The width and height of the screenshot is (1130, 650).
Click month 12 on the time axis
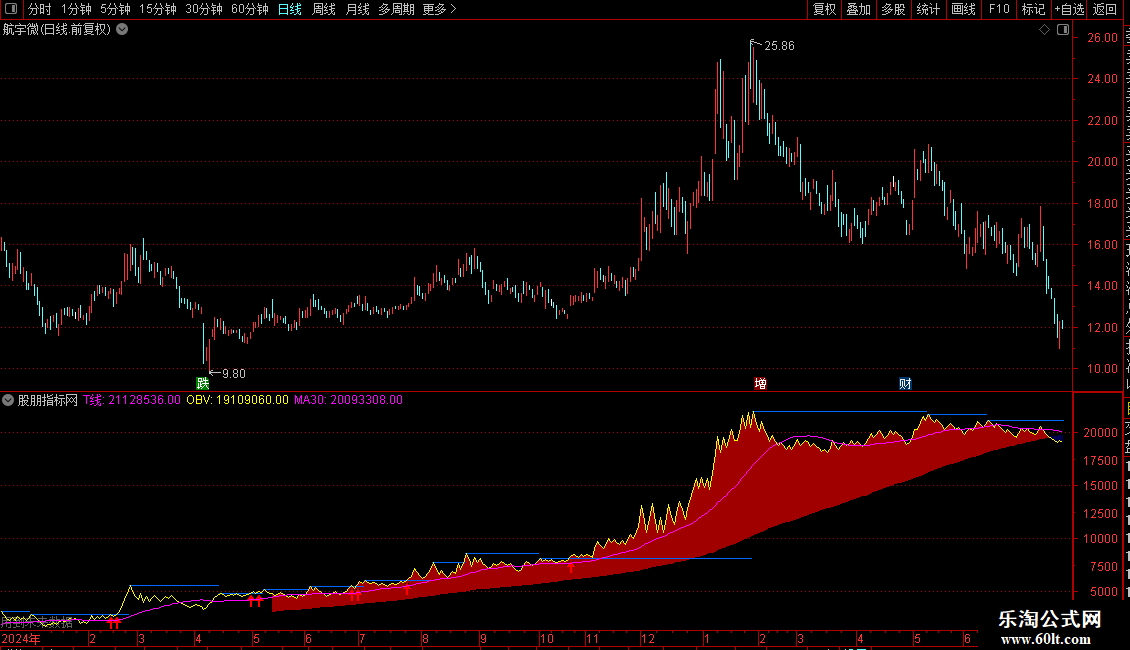point(648,638)
